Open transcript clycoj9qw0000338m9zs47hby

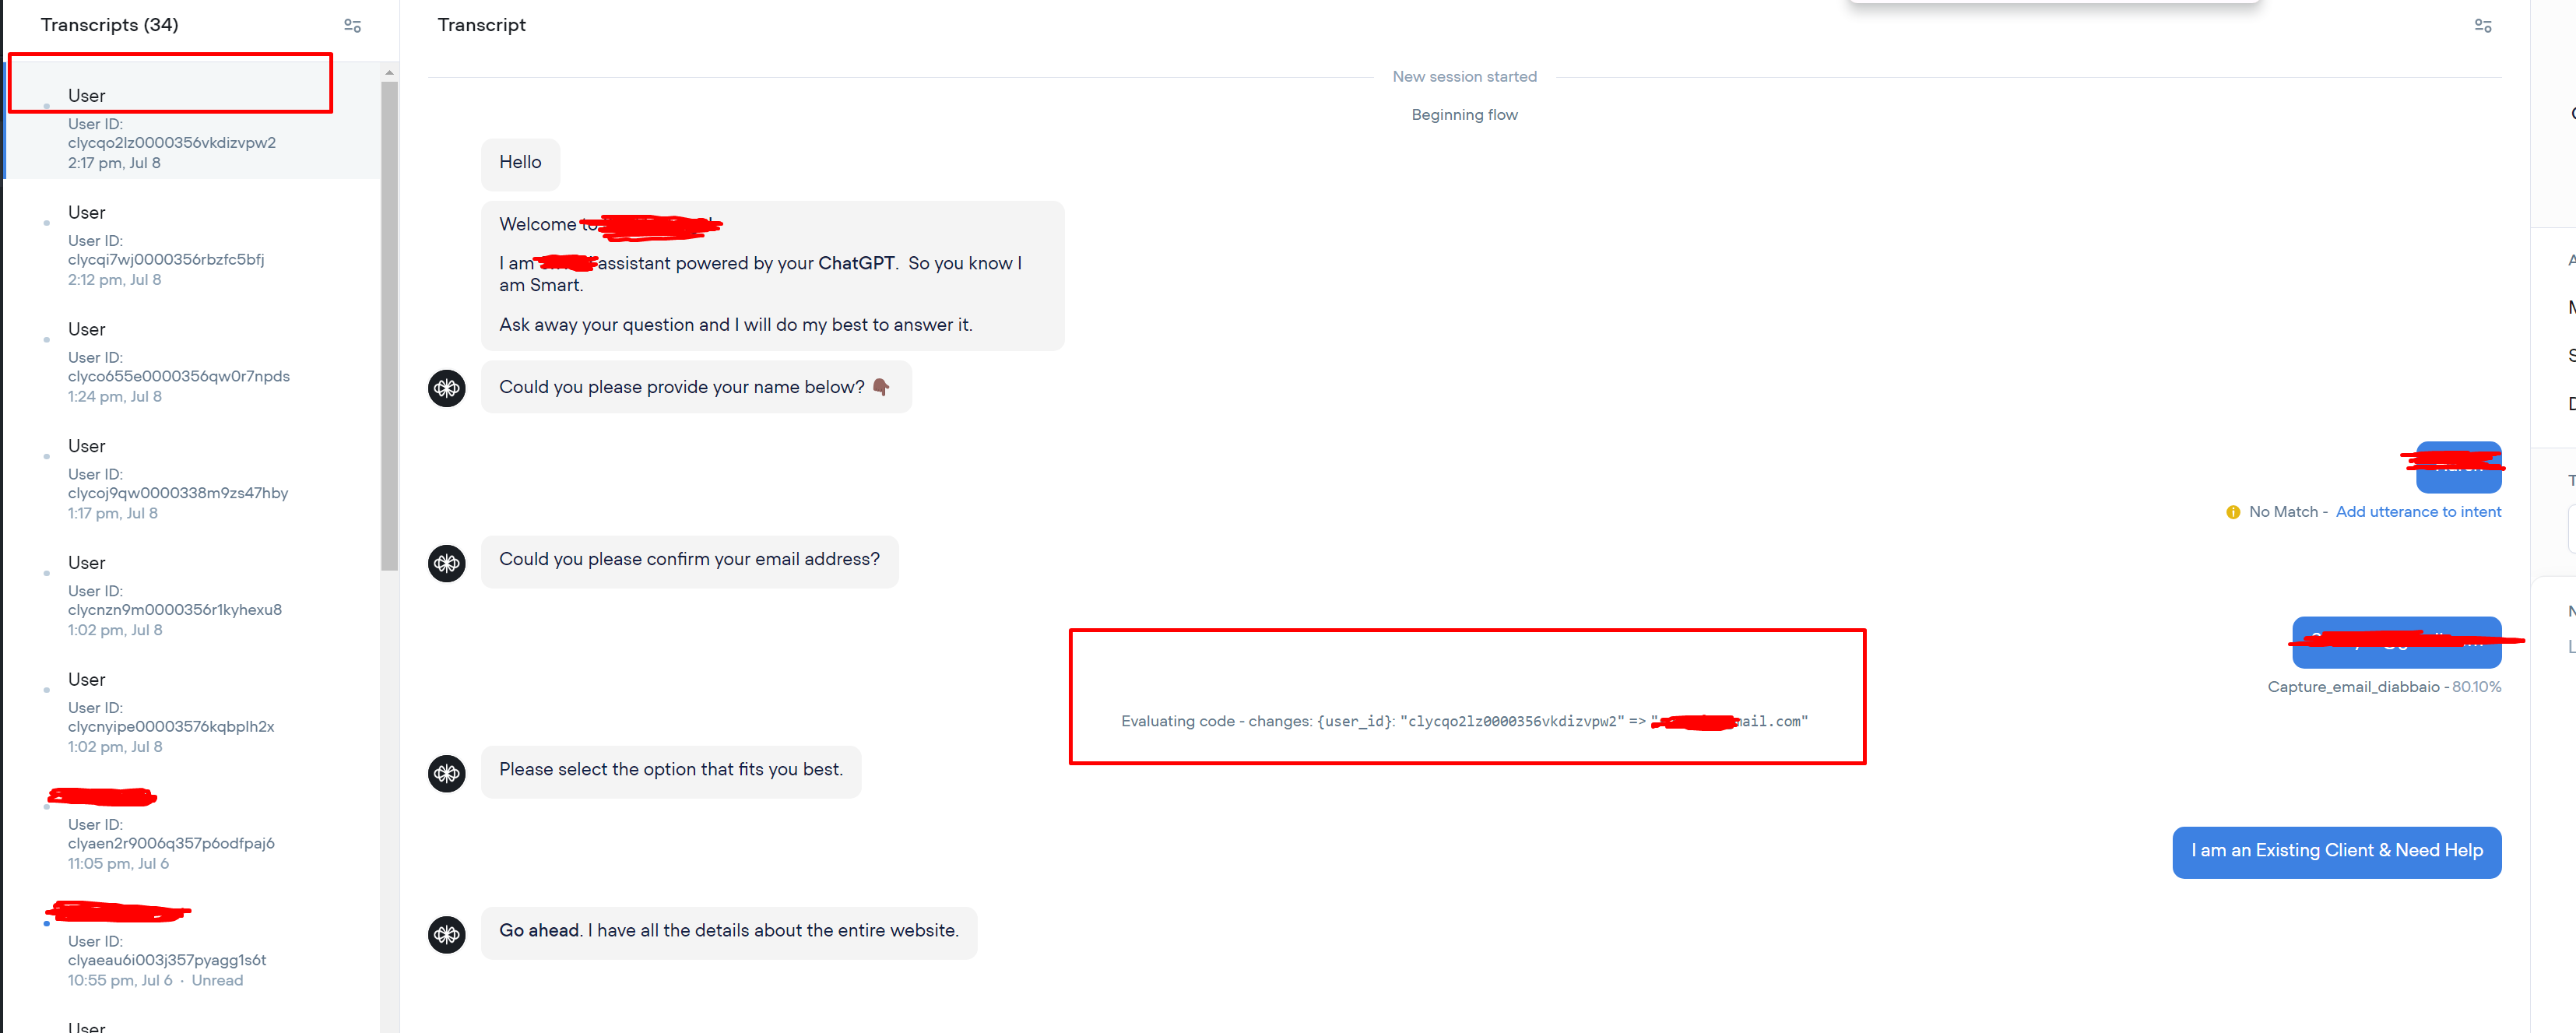193,479
